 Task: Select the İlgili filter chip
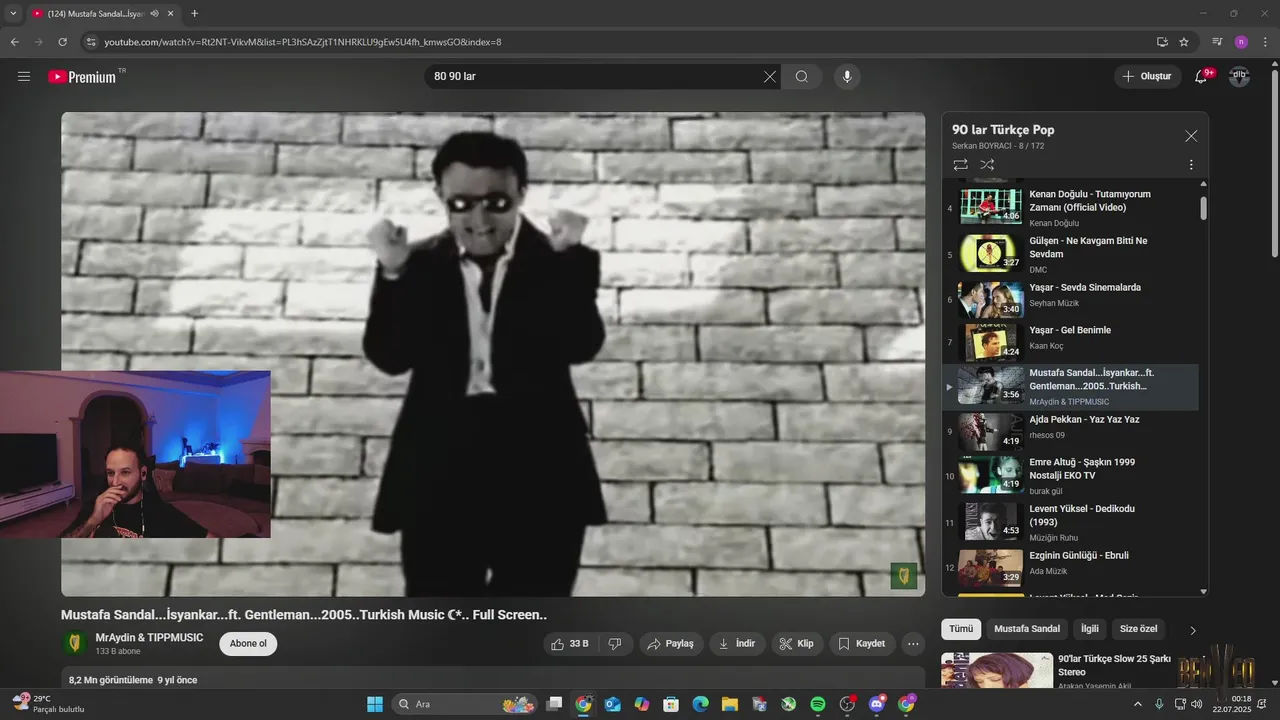pos(1089,629)
